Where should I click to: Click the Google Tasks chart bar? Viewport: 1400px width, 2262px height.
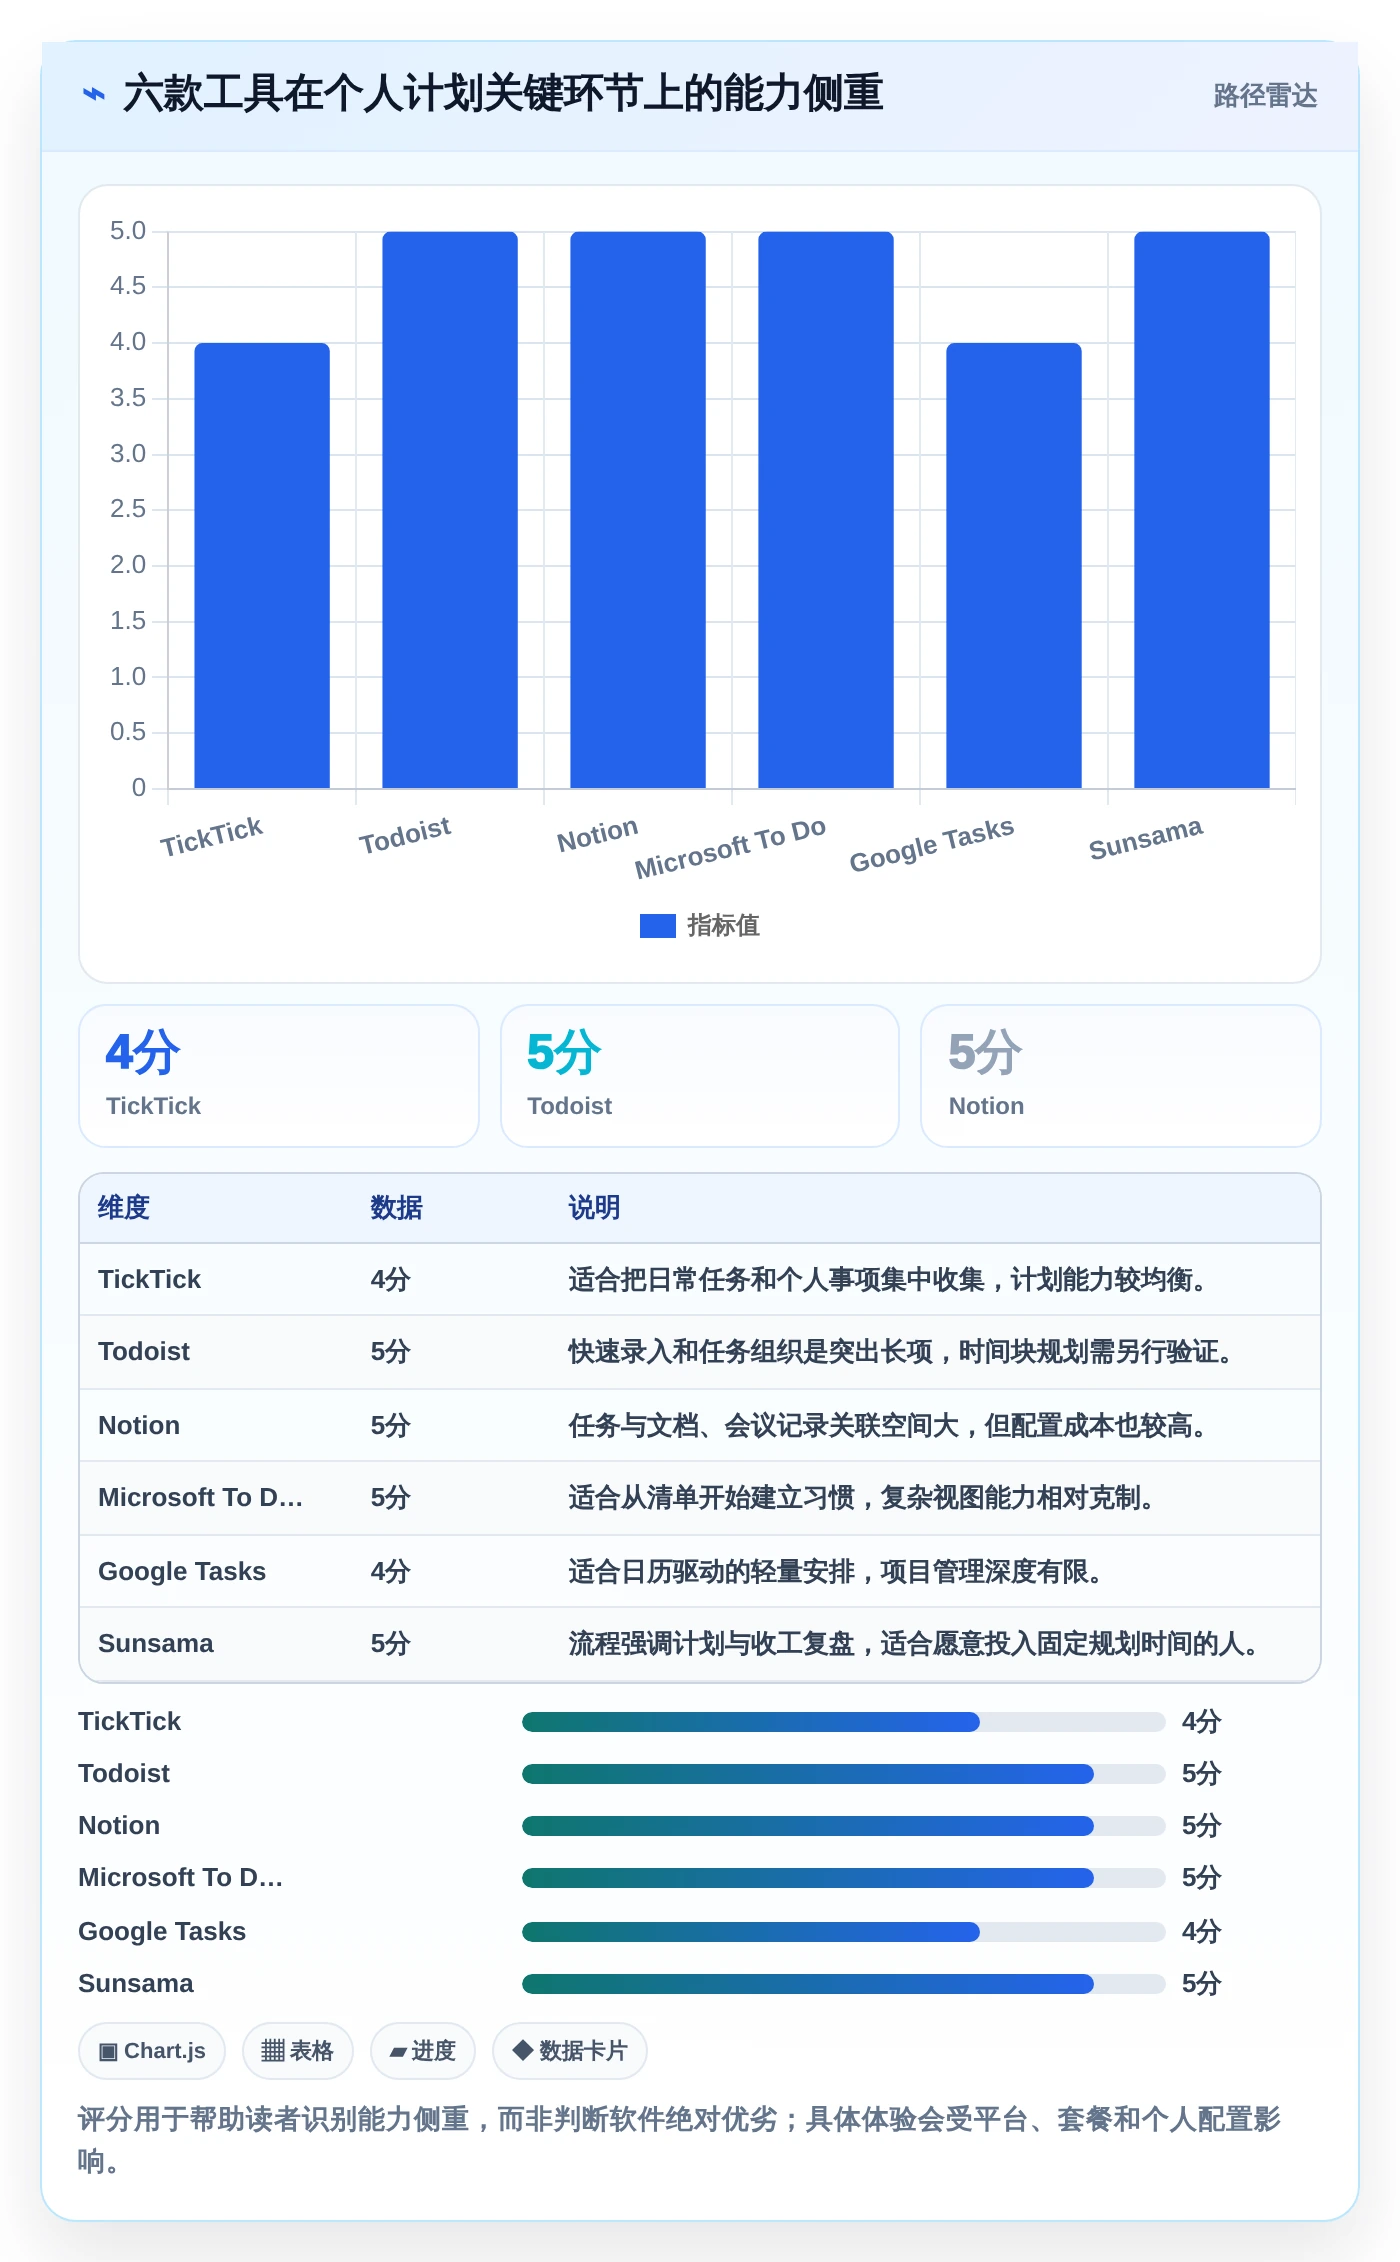[1014, 565]
